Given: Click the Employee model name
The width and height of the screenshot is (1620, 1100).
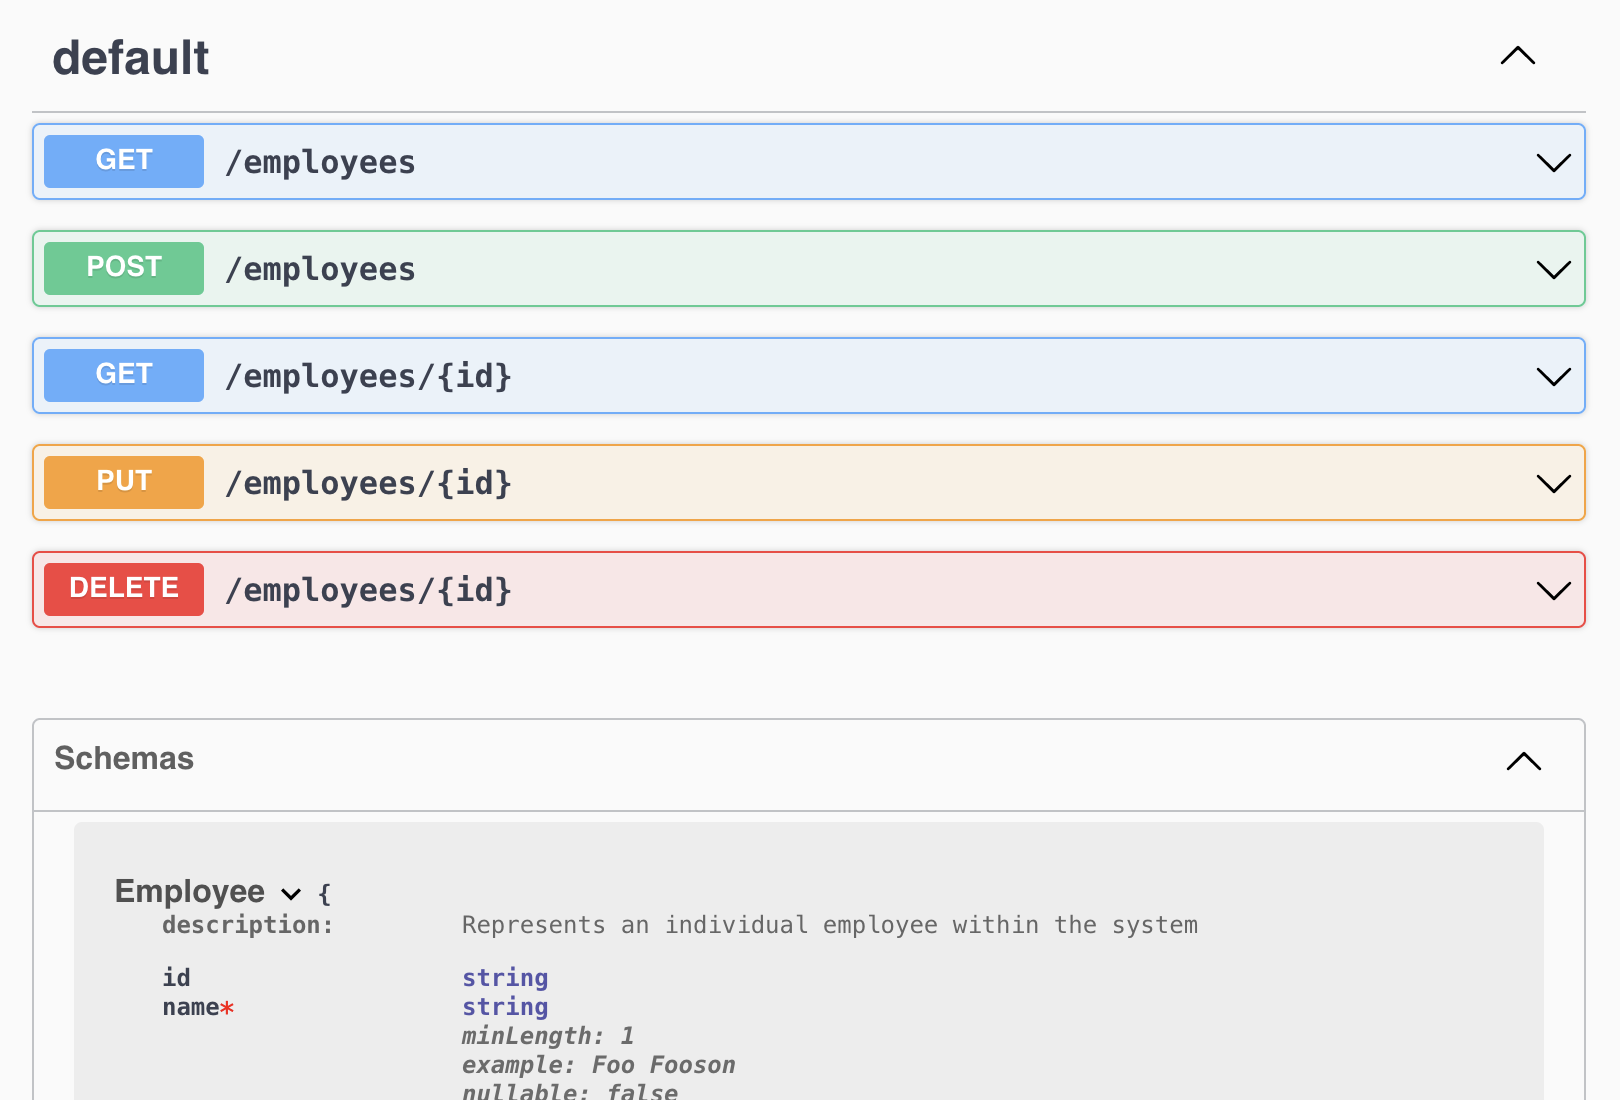Looking at the screenshot, I should (x=190, y=891).
